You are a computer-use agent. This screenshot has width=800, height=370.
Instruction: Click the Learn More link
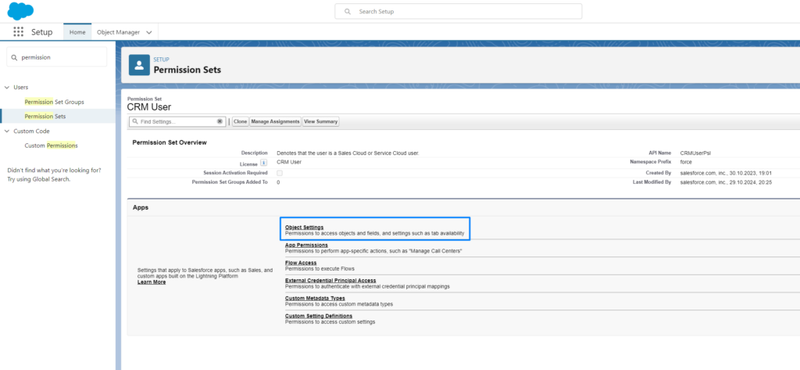pos(152,282)
